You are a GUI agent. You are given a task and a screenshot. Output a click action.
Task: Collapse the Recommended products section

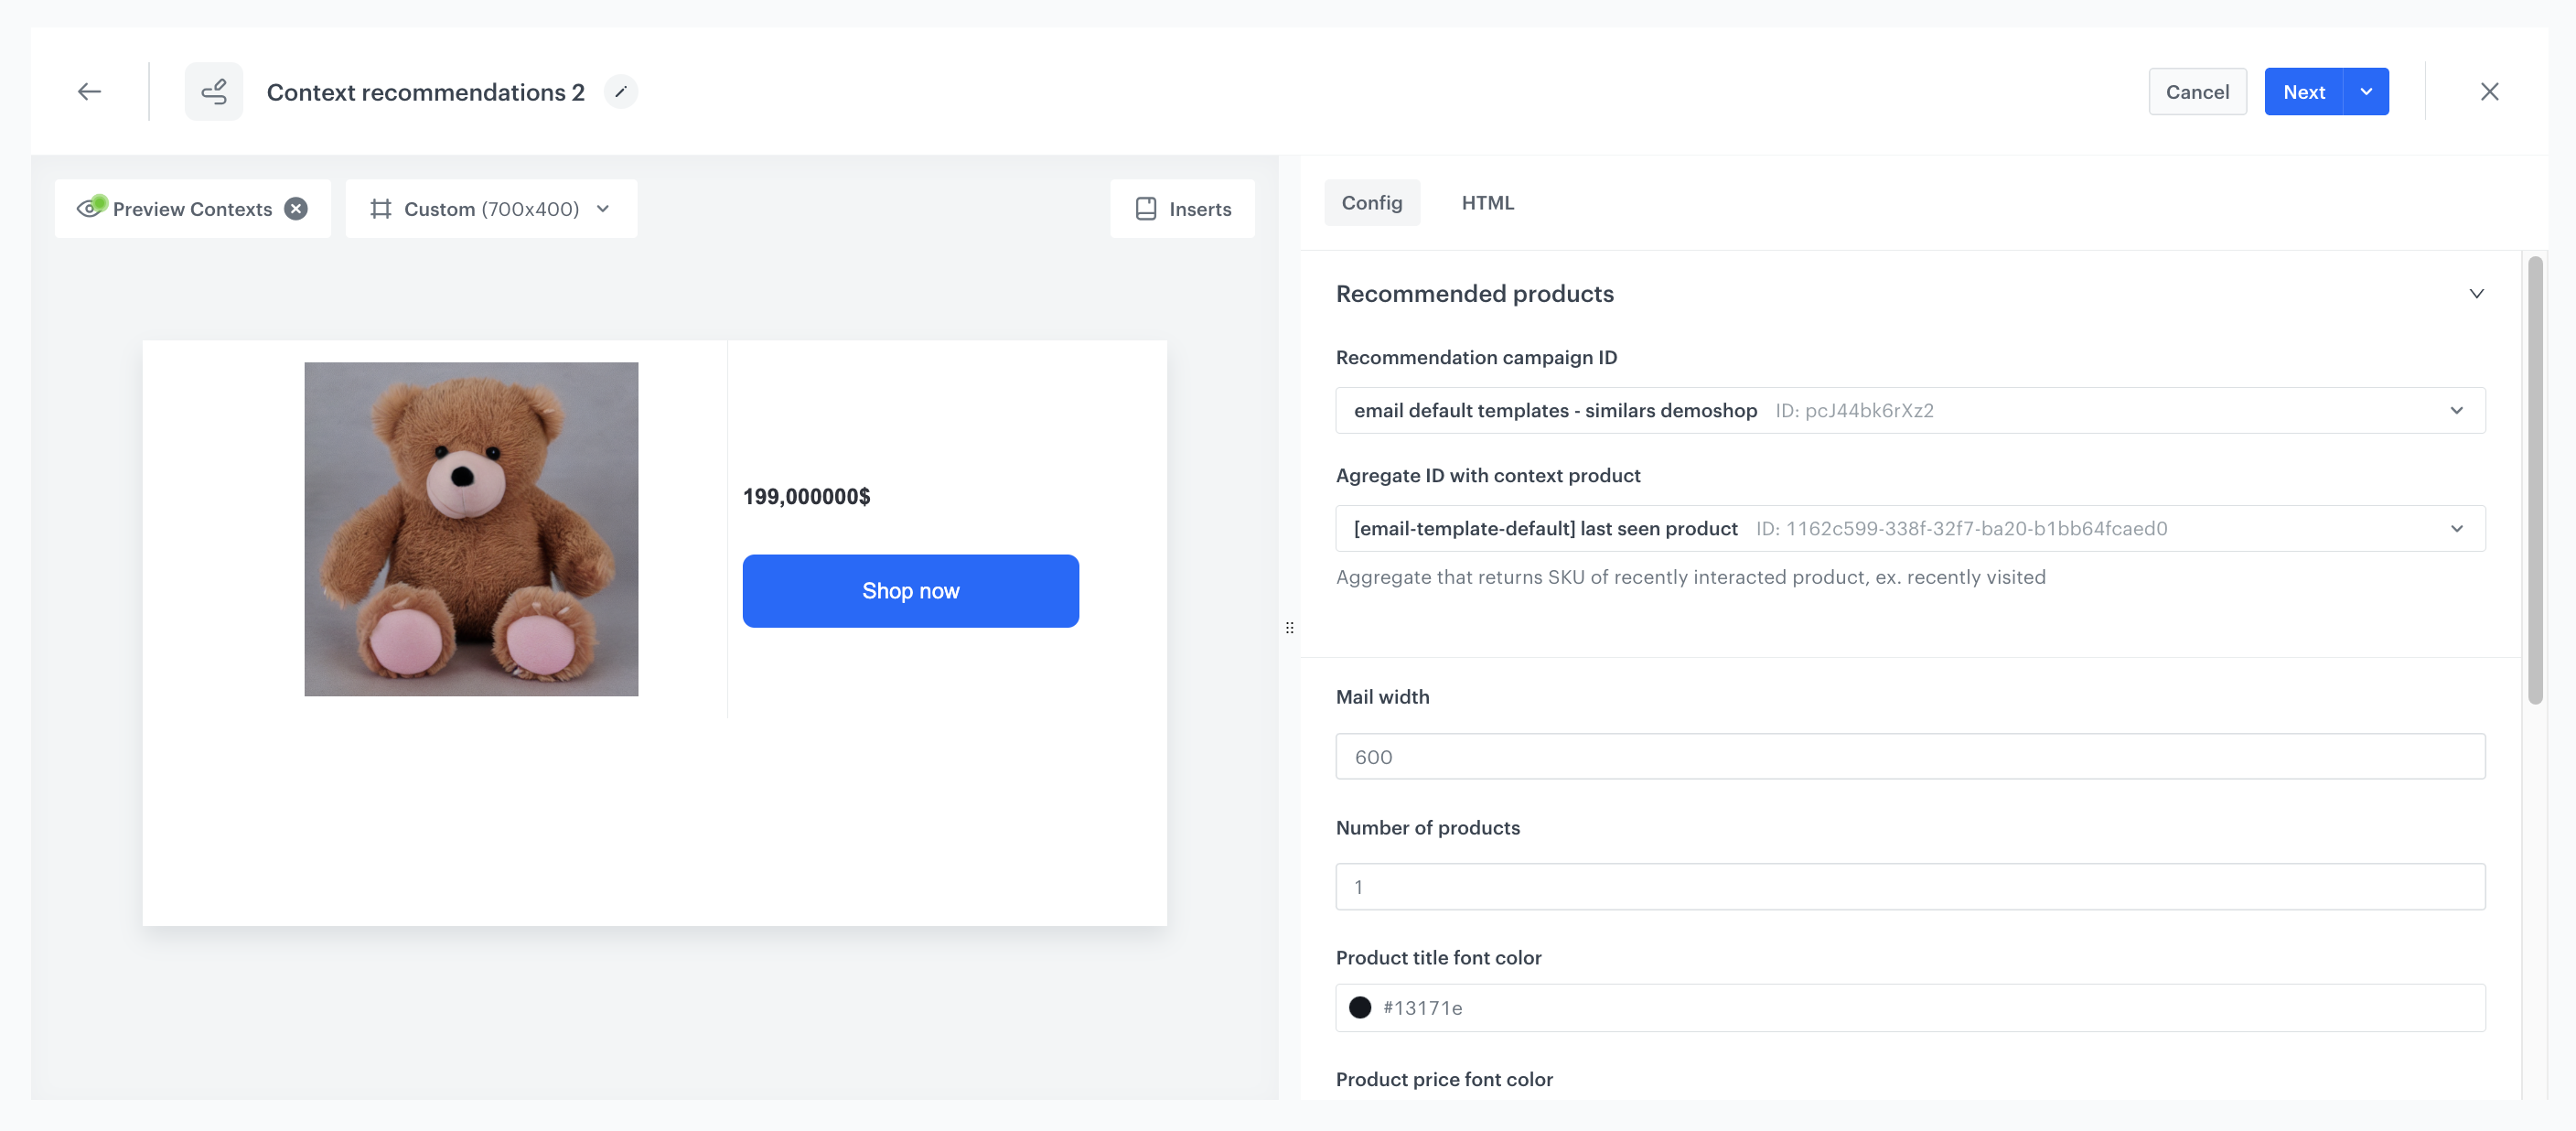click(2476, 293)
